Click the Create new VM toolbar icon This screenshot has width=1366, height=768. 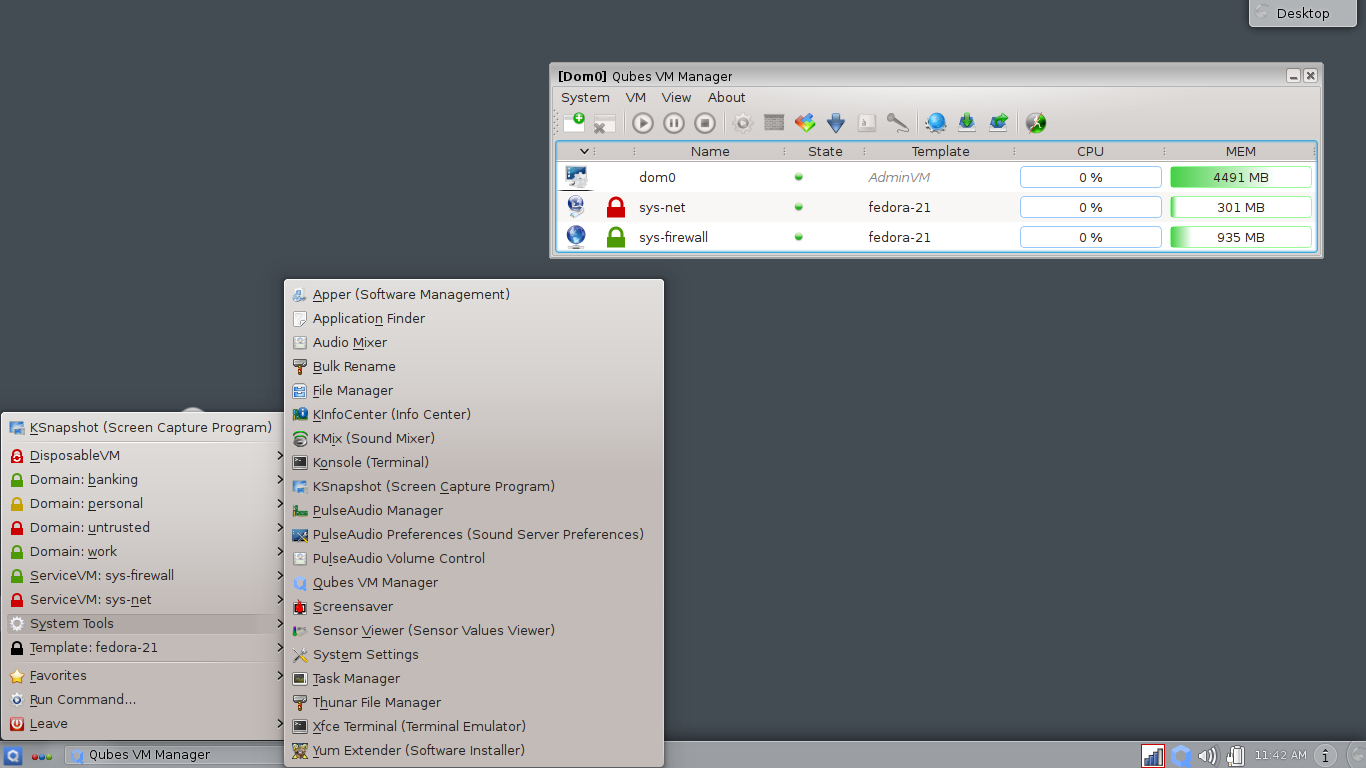coord(574,123)
